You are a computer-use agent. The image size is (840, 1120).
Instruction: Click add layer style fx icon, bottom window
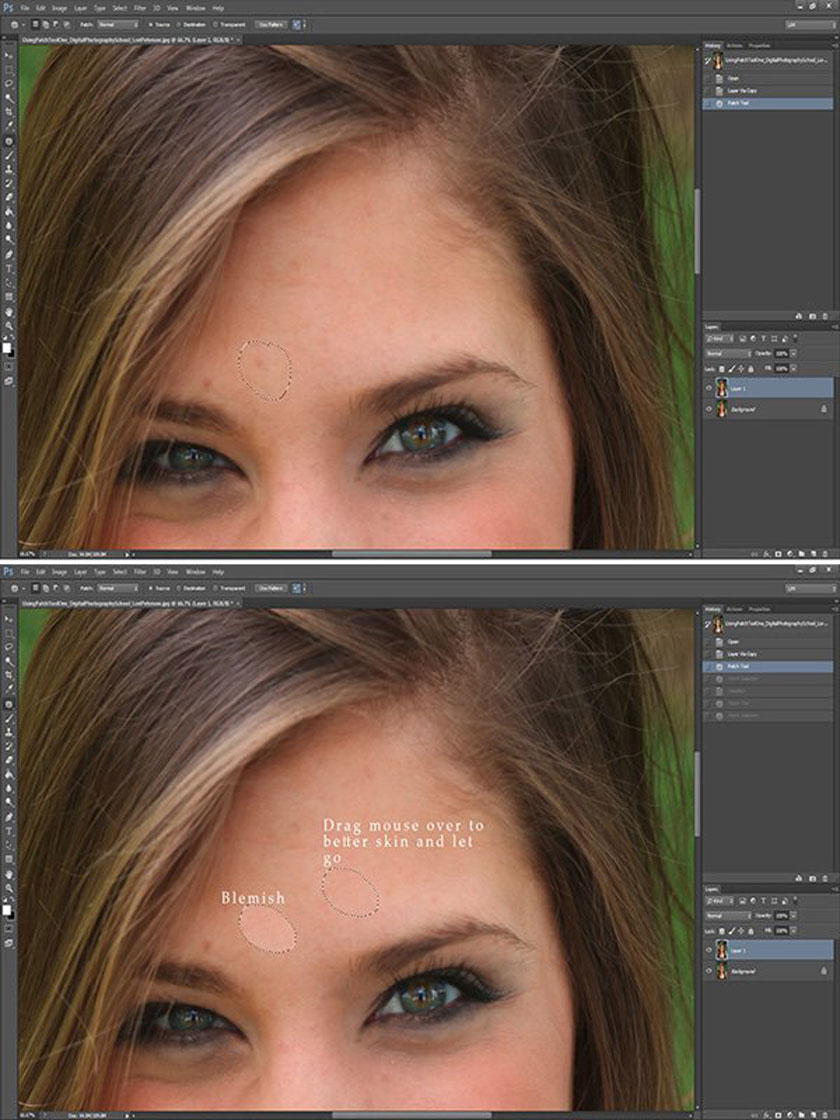point(765,1114)
